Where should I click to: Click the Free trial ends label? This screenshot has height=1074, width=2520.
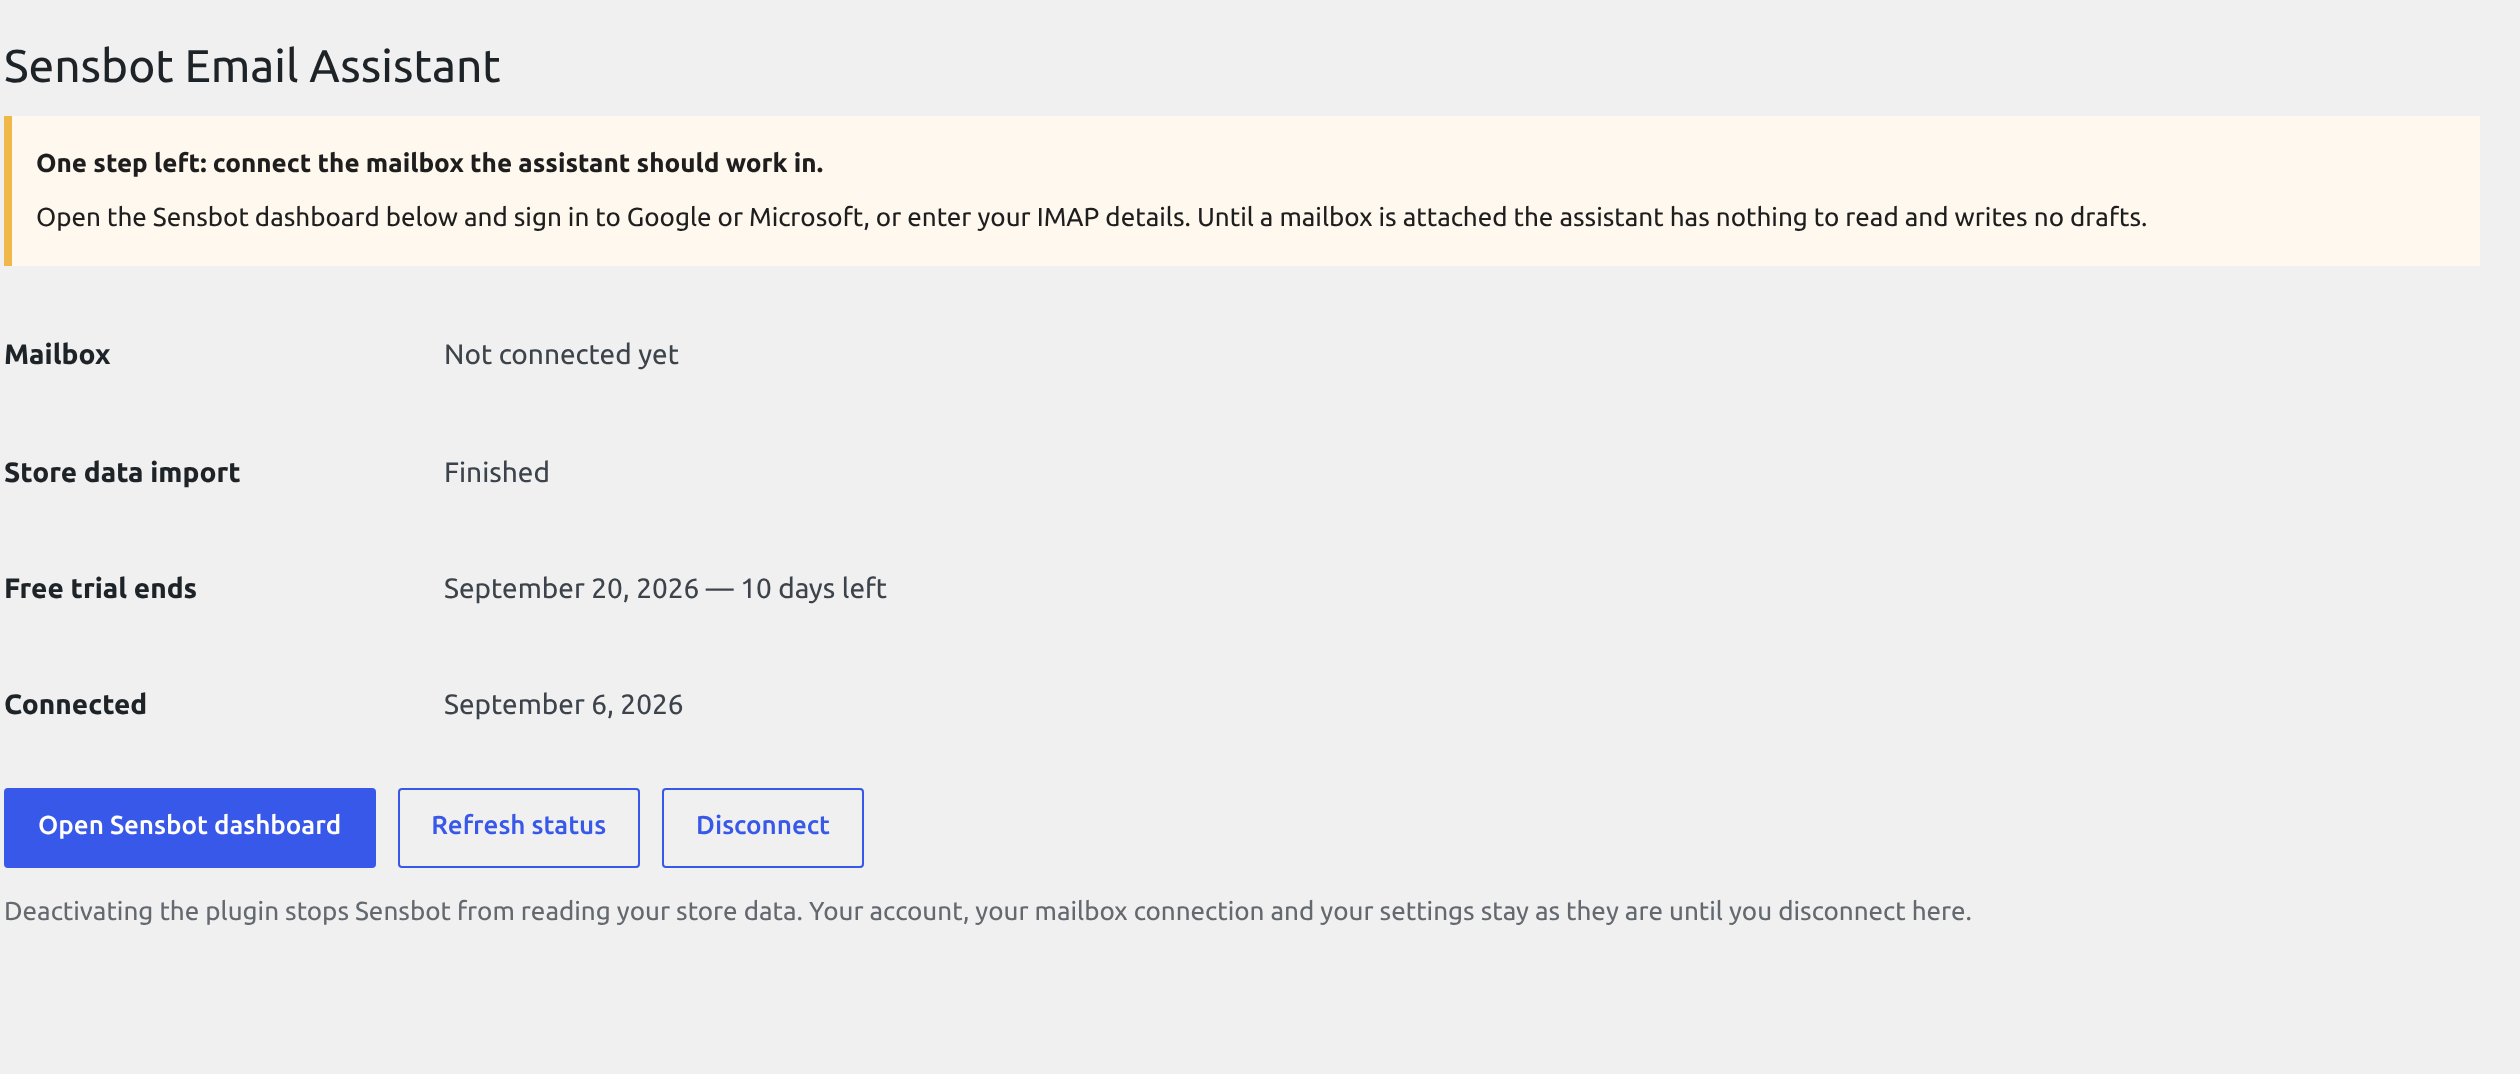click(x=100, y=588)
